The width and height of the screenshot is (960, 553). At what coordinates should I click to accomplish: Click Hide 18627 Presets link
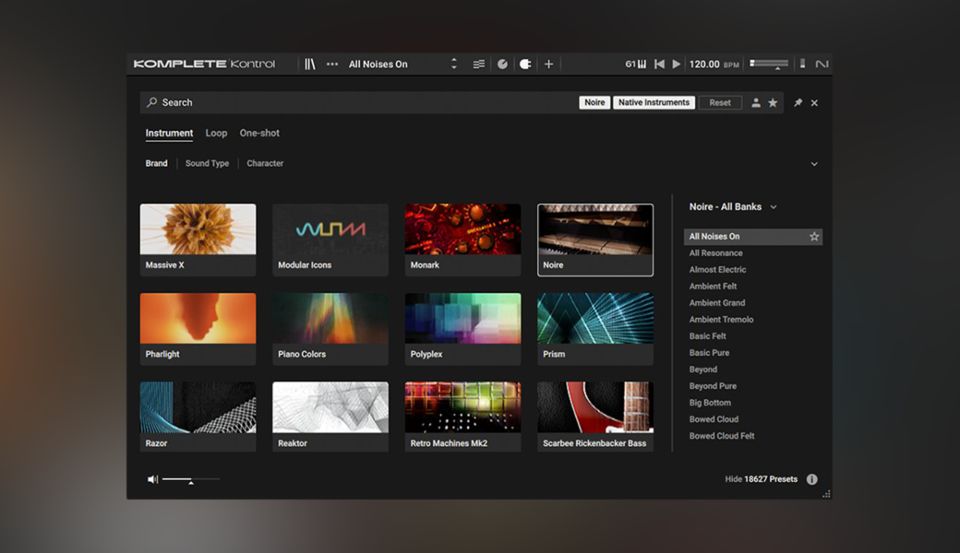[x=761, y=479]
